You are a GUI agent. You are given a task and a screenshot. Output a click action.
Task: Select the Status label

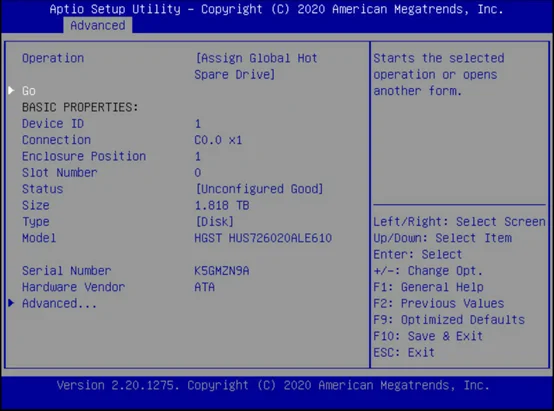pyautogui.click(x=43, y=189)
